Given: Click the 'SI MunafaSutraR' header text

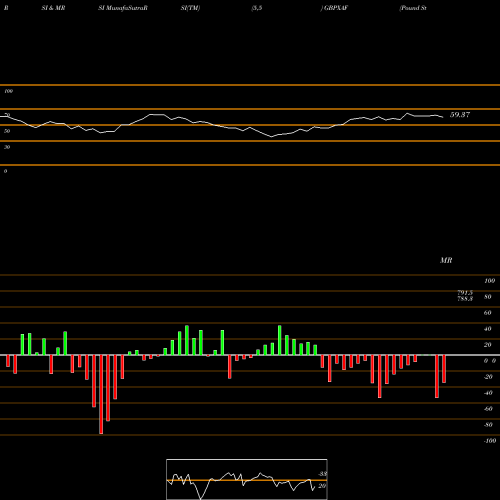Looking at the screenshot, I should pyautogui.click(x=123, y=8).
